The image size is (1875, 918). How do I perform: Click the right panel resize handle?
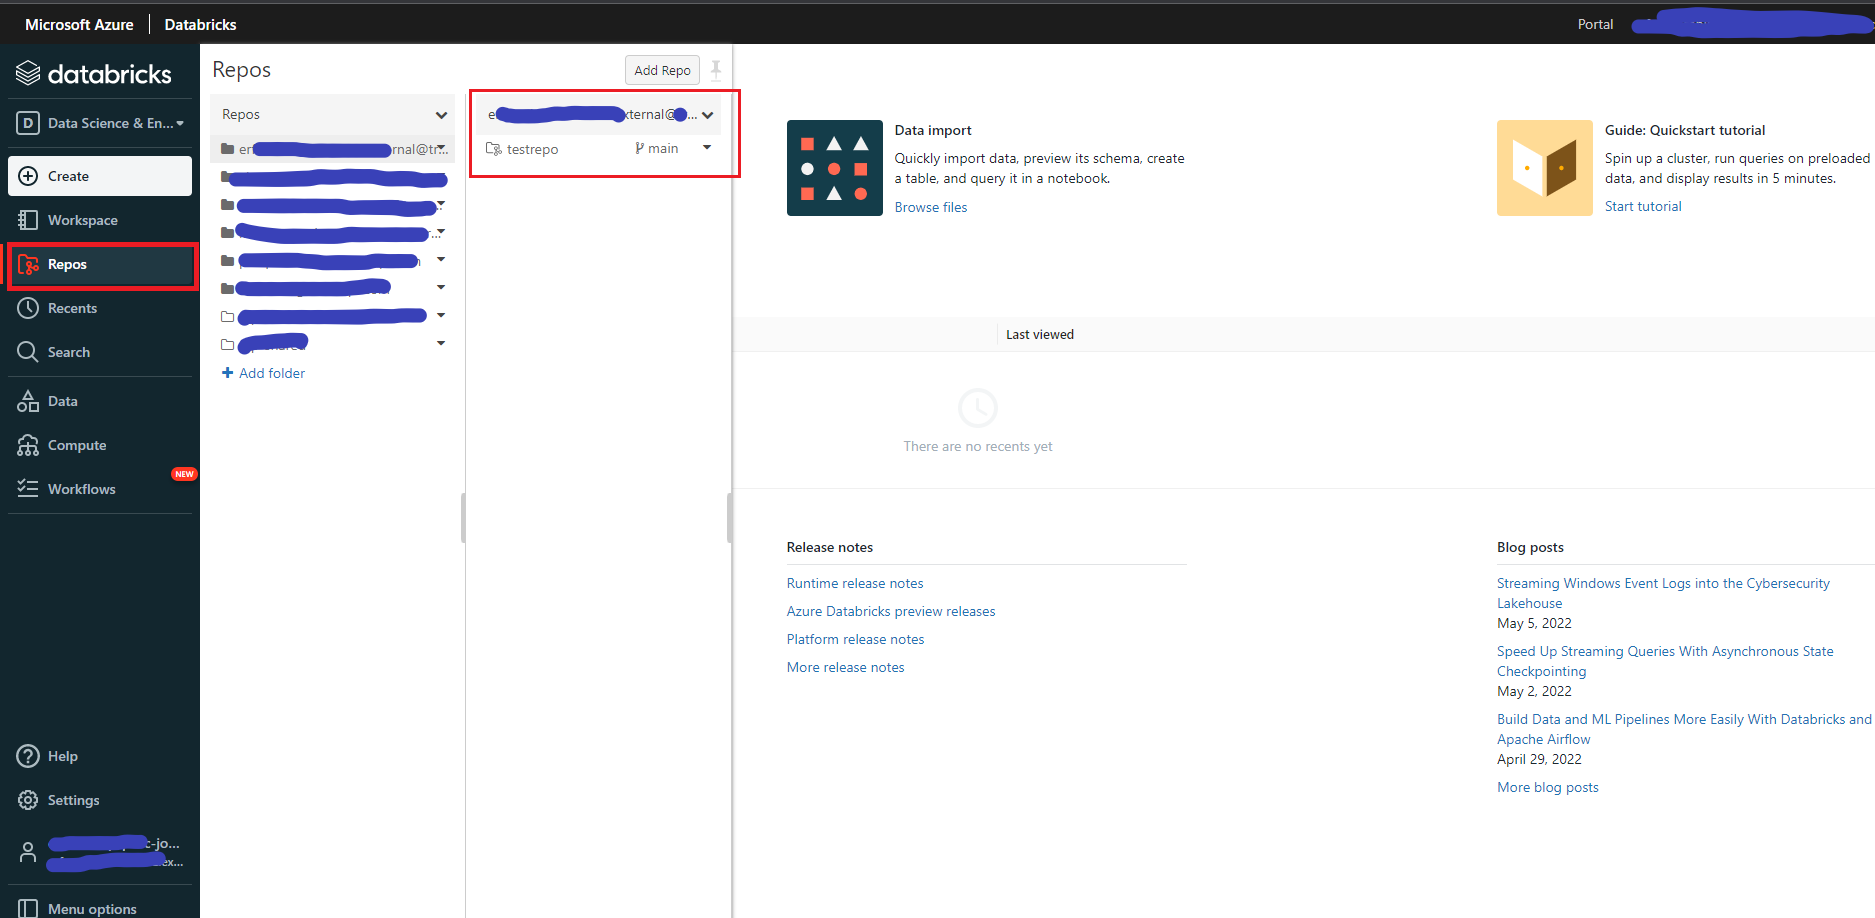click(730, 518)
